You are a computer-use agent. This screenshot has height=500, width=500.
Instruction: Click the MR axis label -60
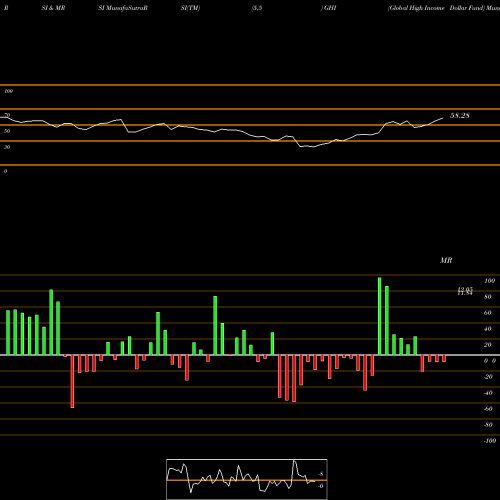click(x=488, y=409)
